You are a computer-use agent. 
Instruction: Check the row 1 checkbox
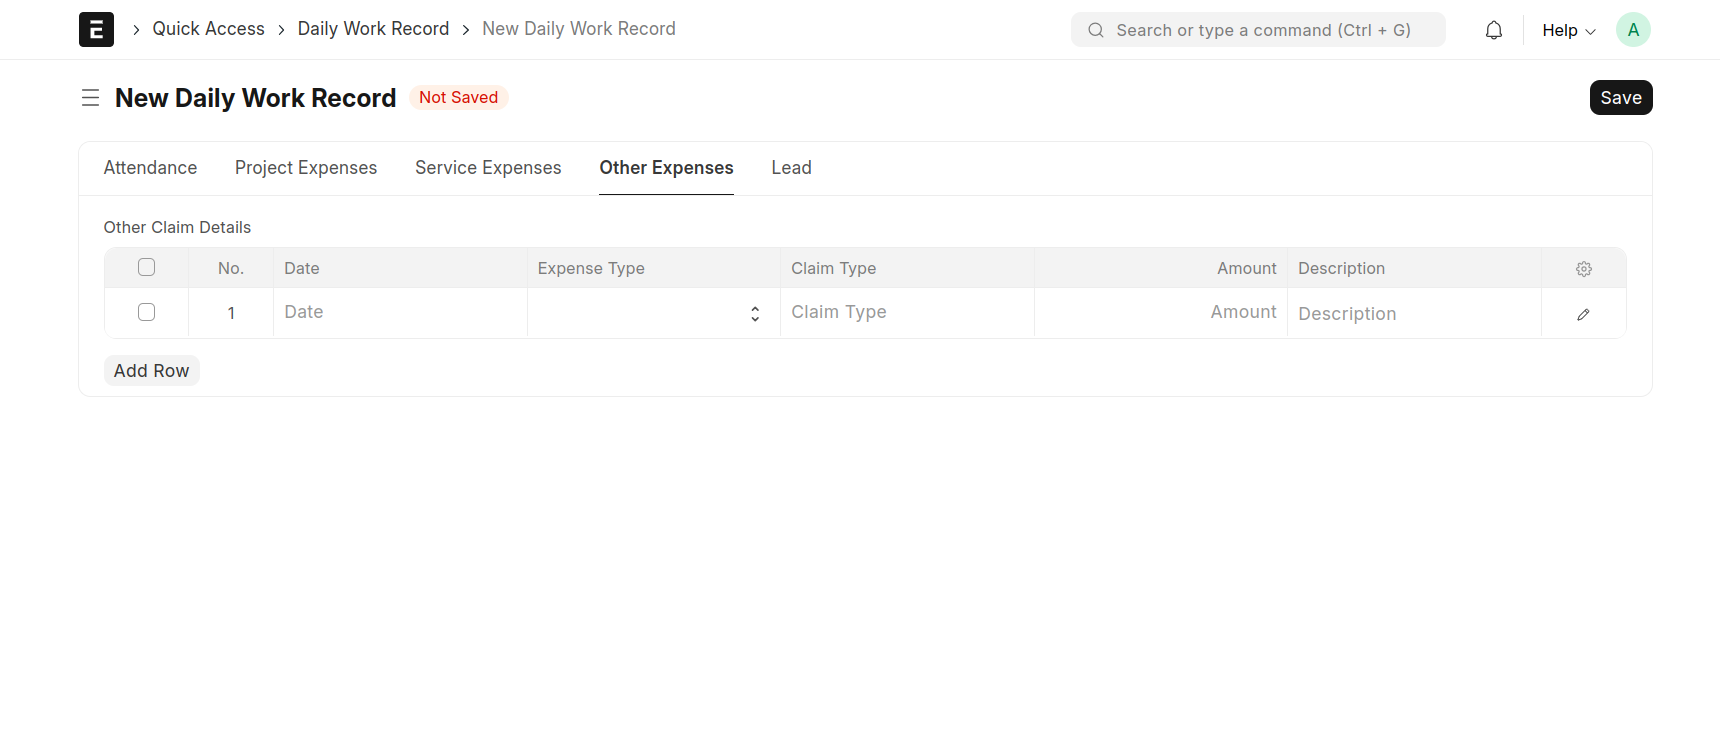coord(146,312)
